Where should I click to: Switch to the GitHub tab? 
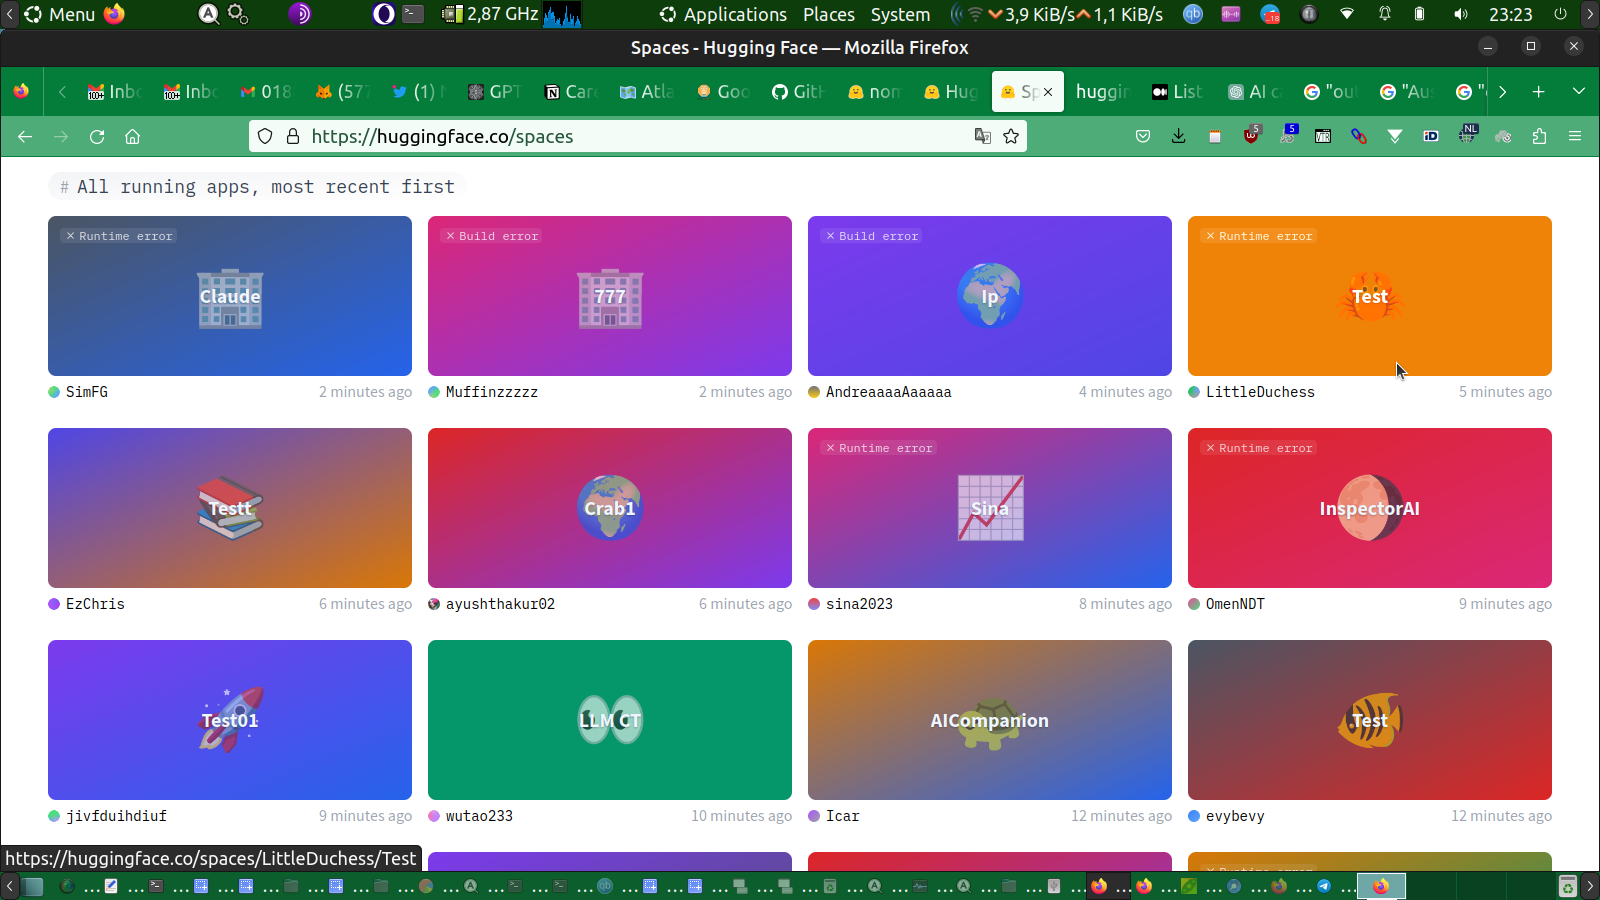click(x=798, y=92)
